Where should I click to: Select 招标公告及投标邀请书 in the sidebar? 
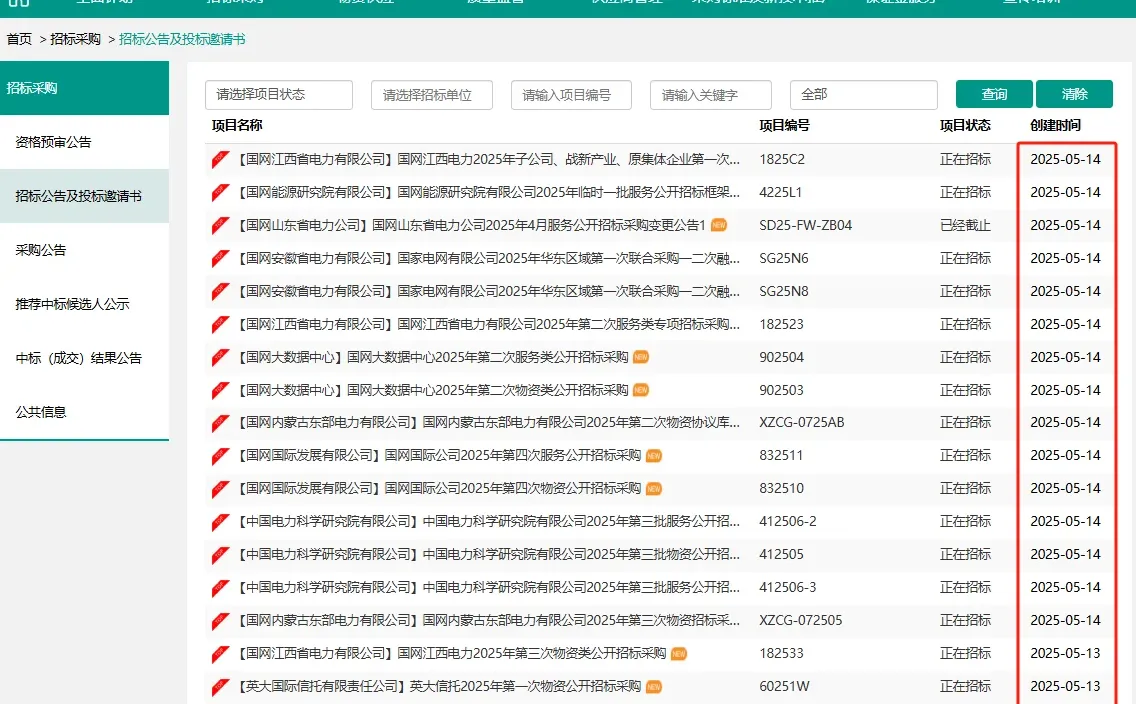[x=84, y=196]
